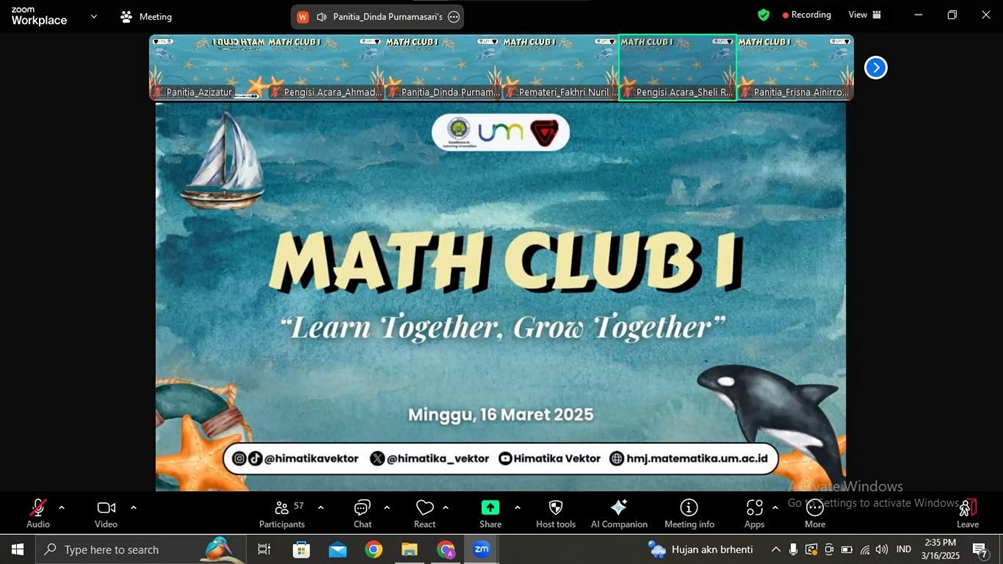Viewport: 1003px width, 564px height.
Task: Expand the arrow next to Chat
Action: (x=386, y=508)
